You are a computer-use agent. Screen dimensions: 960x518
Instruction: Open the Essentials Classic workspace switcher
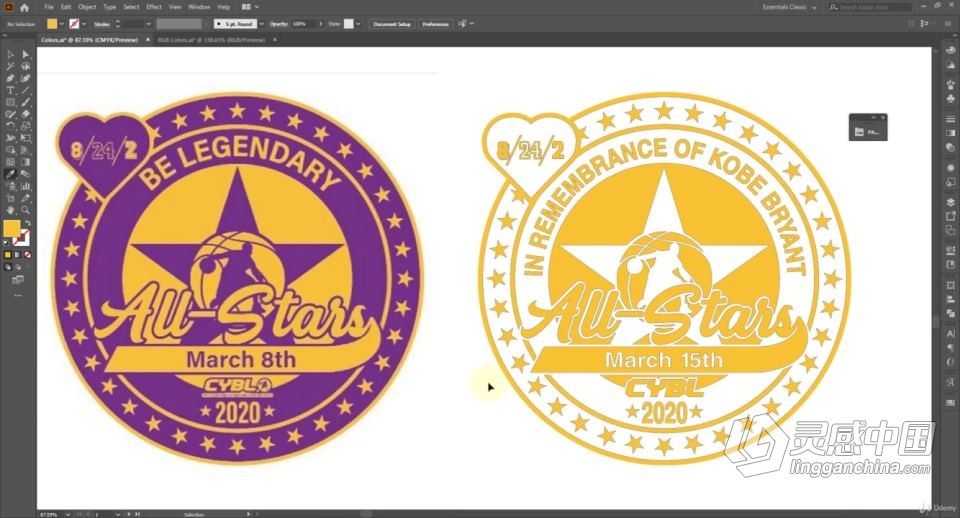pos(789,7)
